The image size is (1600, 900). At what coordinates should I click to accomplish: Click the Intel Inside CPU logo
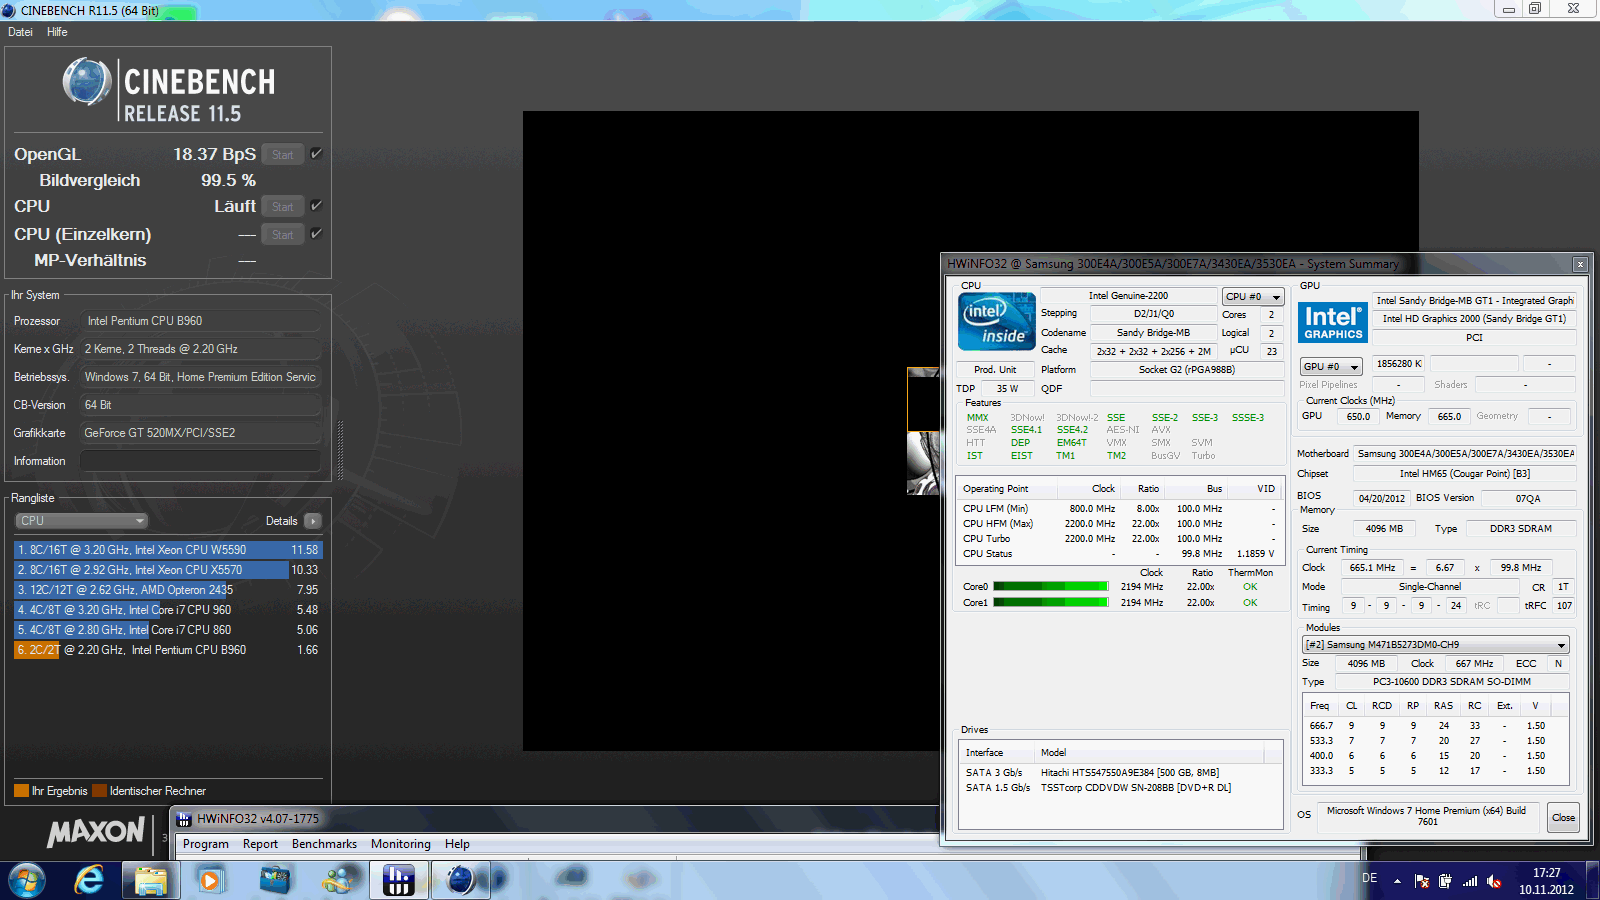pyautogui.click(x=997, y=321)
